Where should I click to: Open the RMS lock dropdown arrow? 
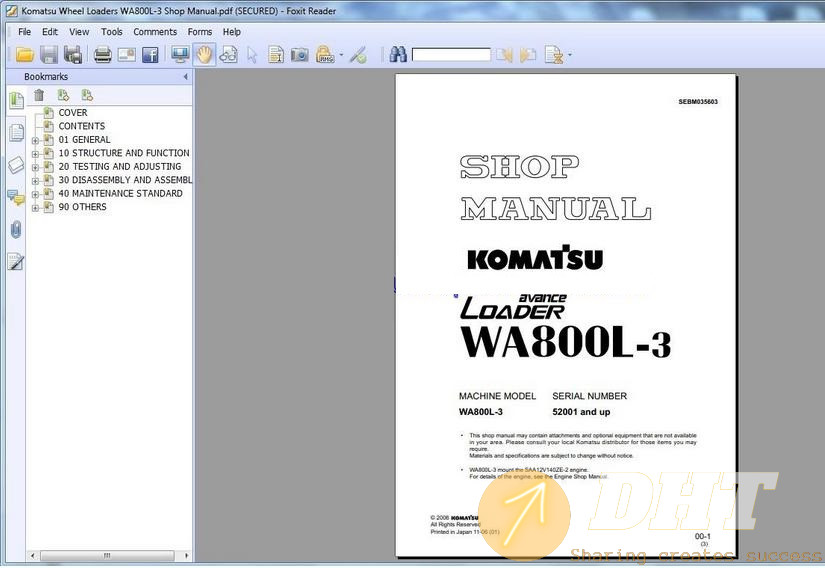click(341, 55)
